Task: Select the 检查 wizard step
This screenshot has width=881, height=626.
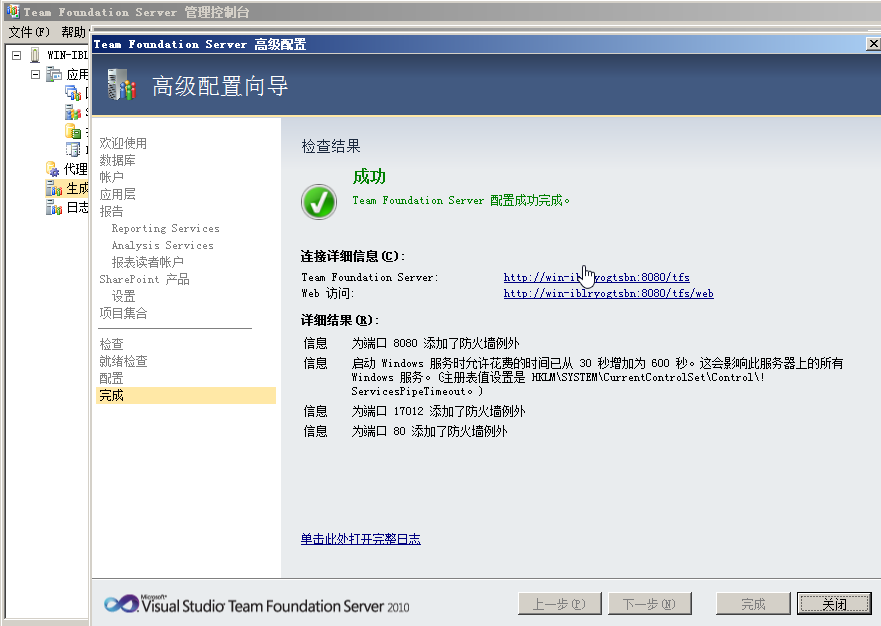Action: 111,344
